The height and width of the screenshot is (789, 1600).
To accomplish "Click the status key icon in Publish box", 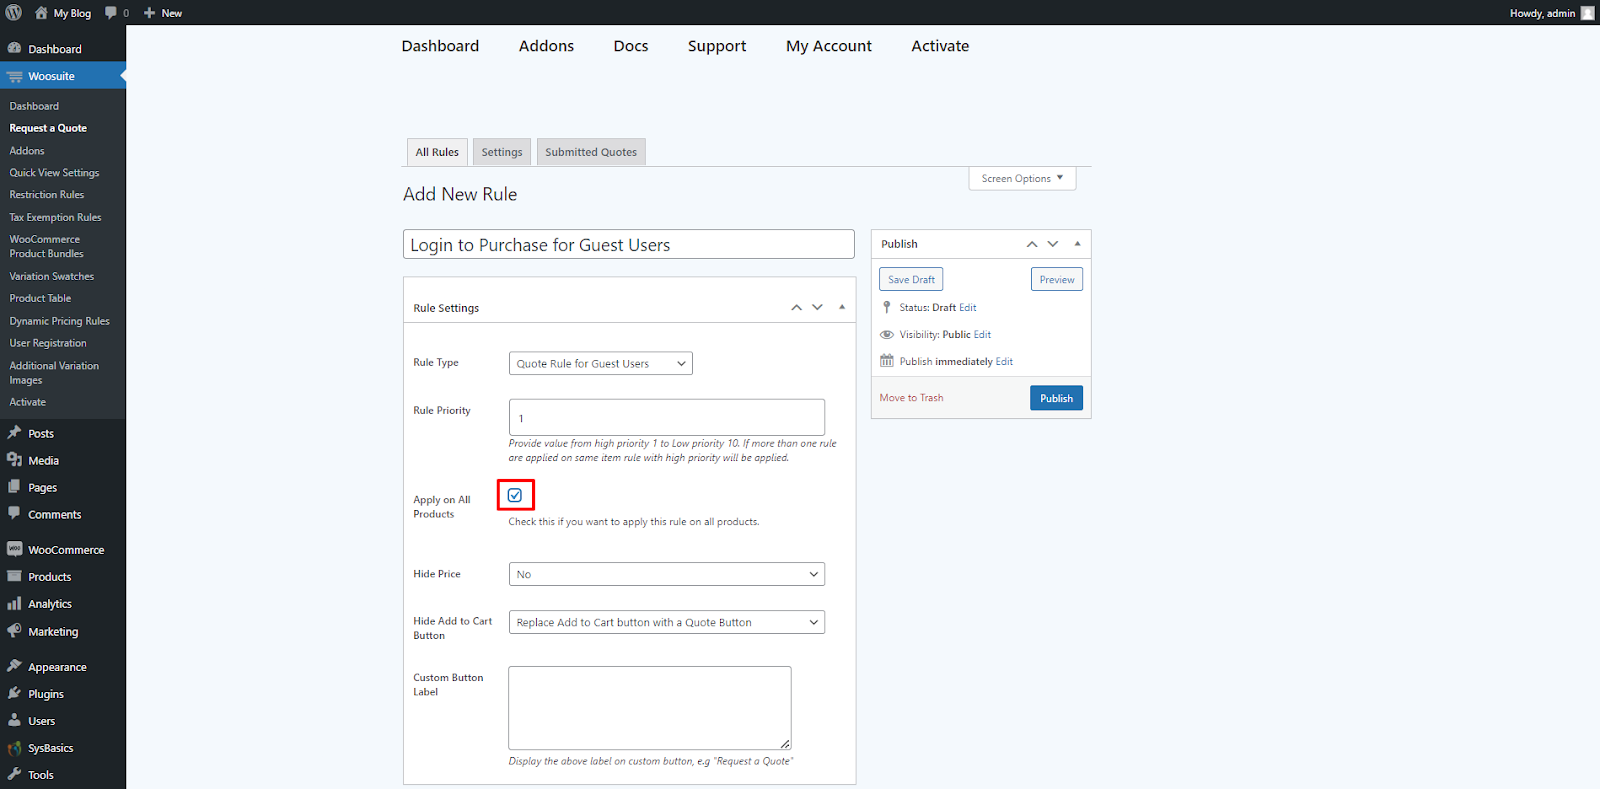I will pos(886,307).
